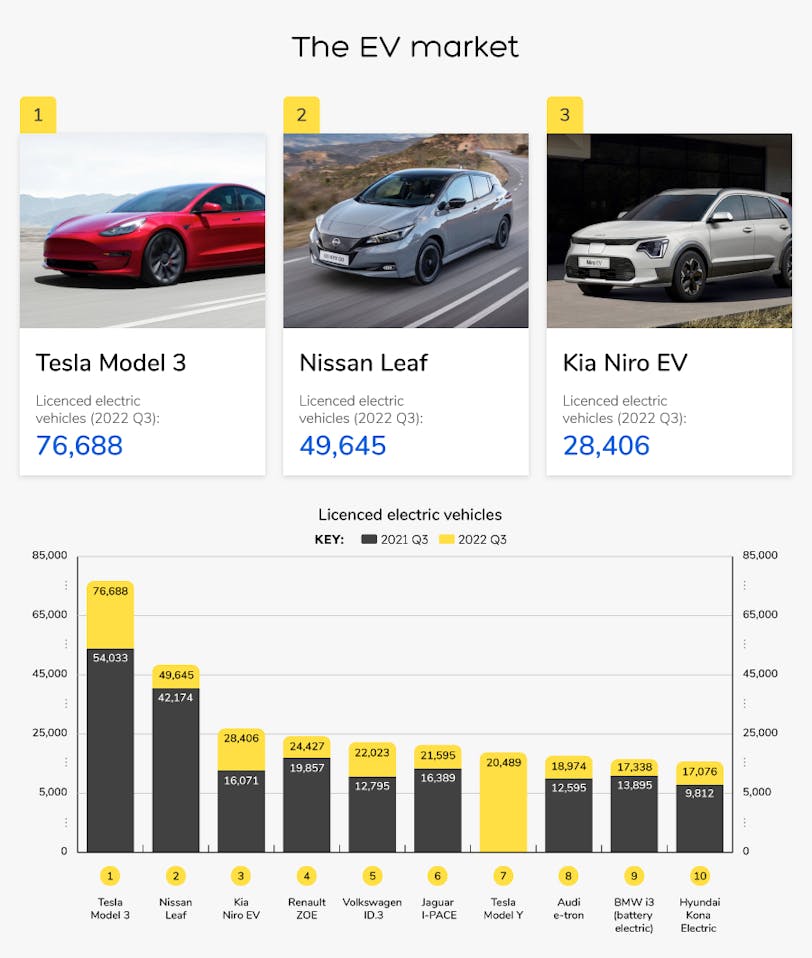Open the red Tesla Model 3 photo
812x958 pixels.
(x=142, y=231)
